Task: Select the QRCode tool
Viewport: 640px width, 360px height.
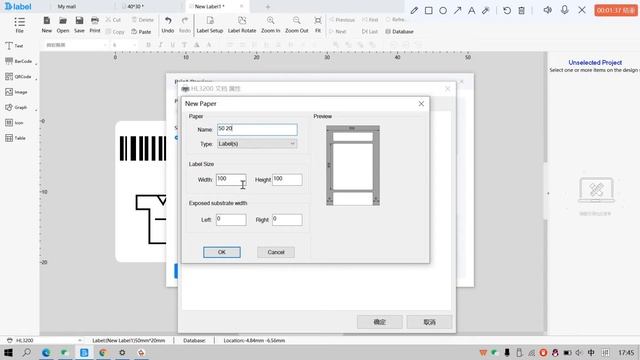Action: click(18, 77)
